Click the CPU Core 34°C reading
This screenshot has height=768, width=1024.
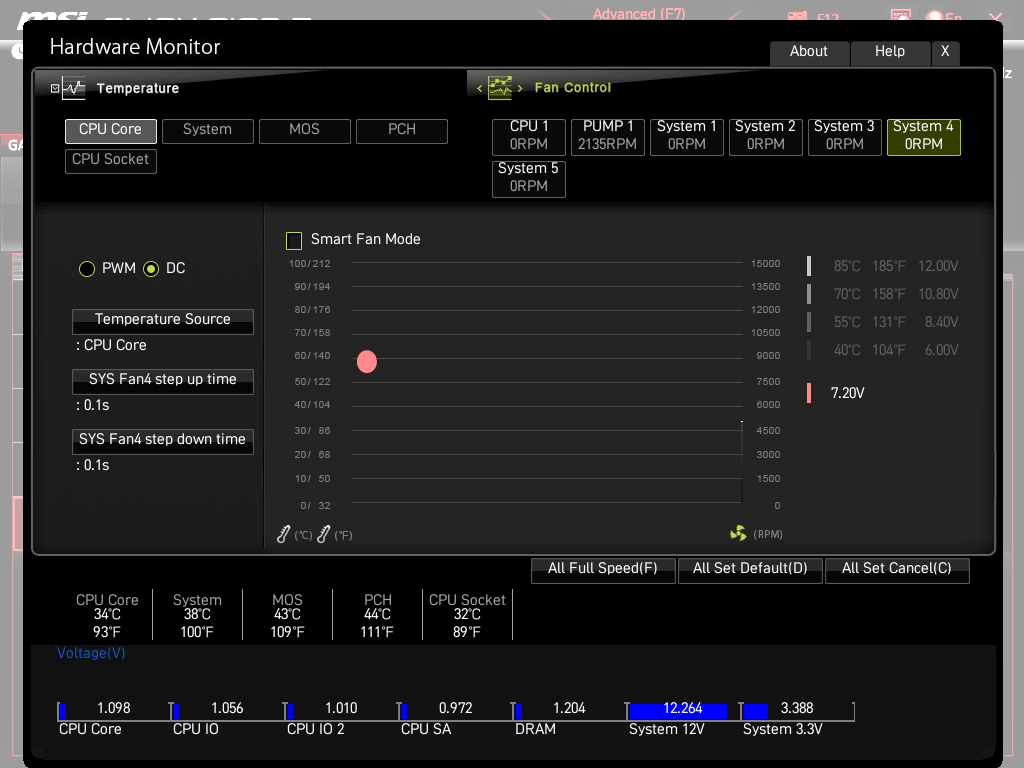tap(107, 615)
